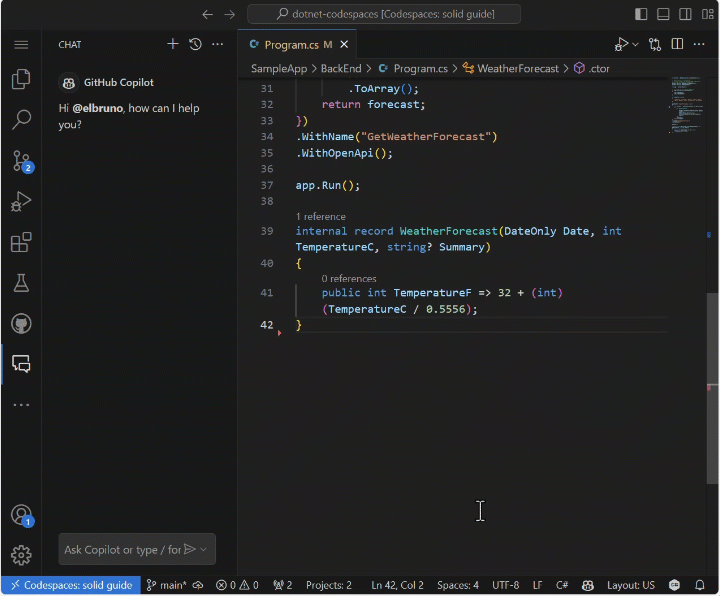This screenshot has height=596, width=720.
Task: Change keyboard Layout: US
Action: click(x=630, y=585)
